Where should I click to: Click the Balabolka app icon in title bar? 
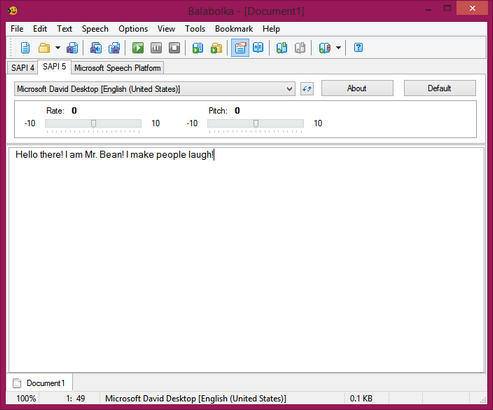[x=13, y=11]
